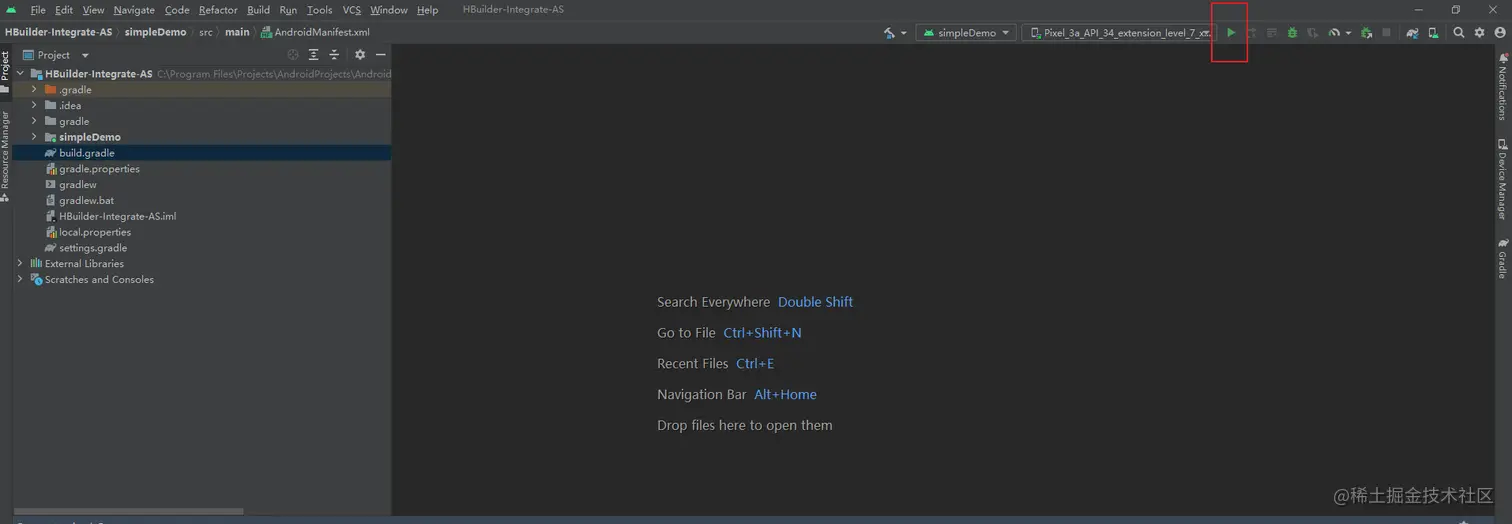Viewport: 1512px width, 524px height.
Task: Open the Tools menu
Action: coord(320,10)
